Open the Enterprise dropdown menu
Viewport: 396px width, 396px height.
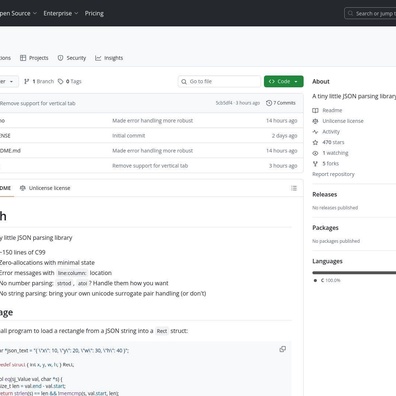coord(61,13)
